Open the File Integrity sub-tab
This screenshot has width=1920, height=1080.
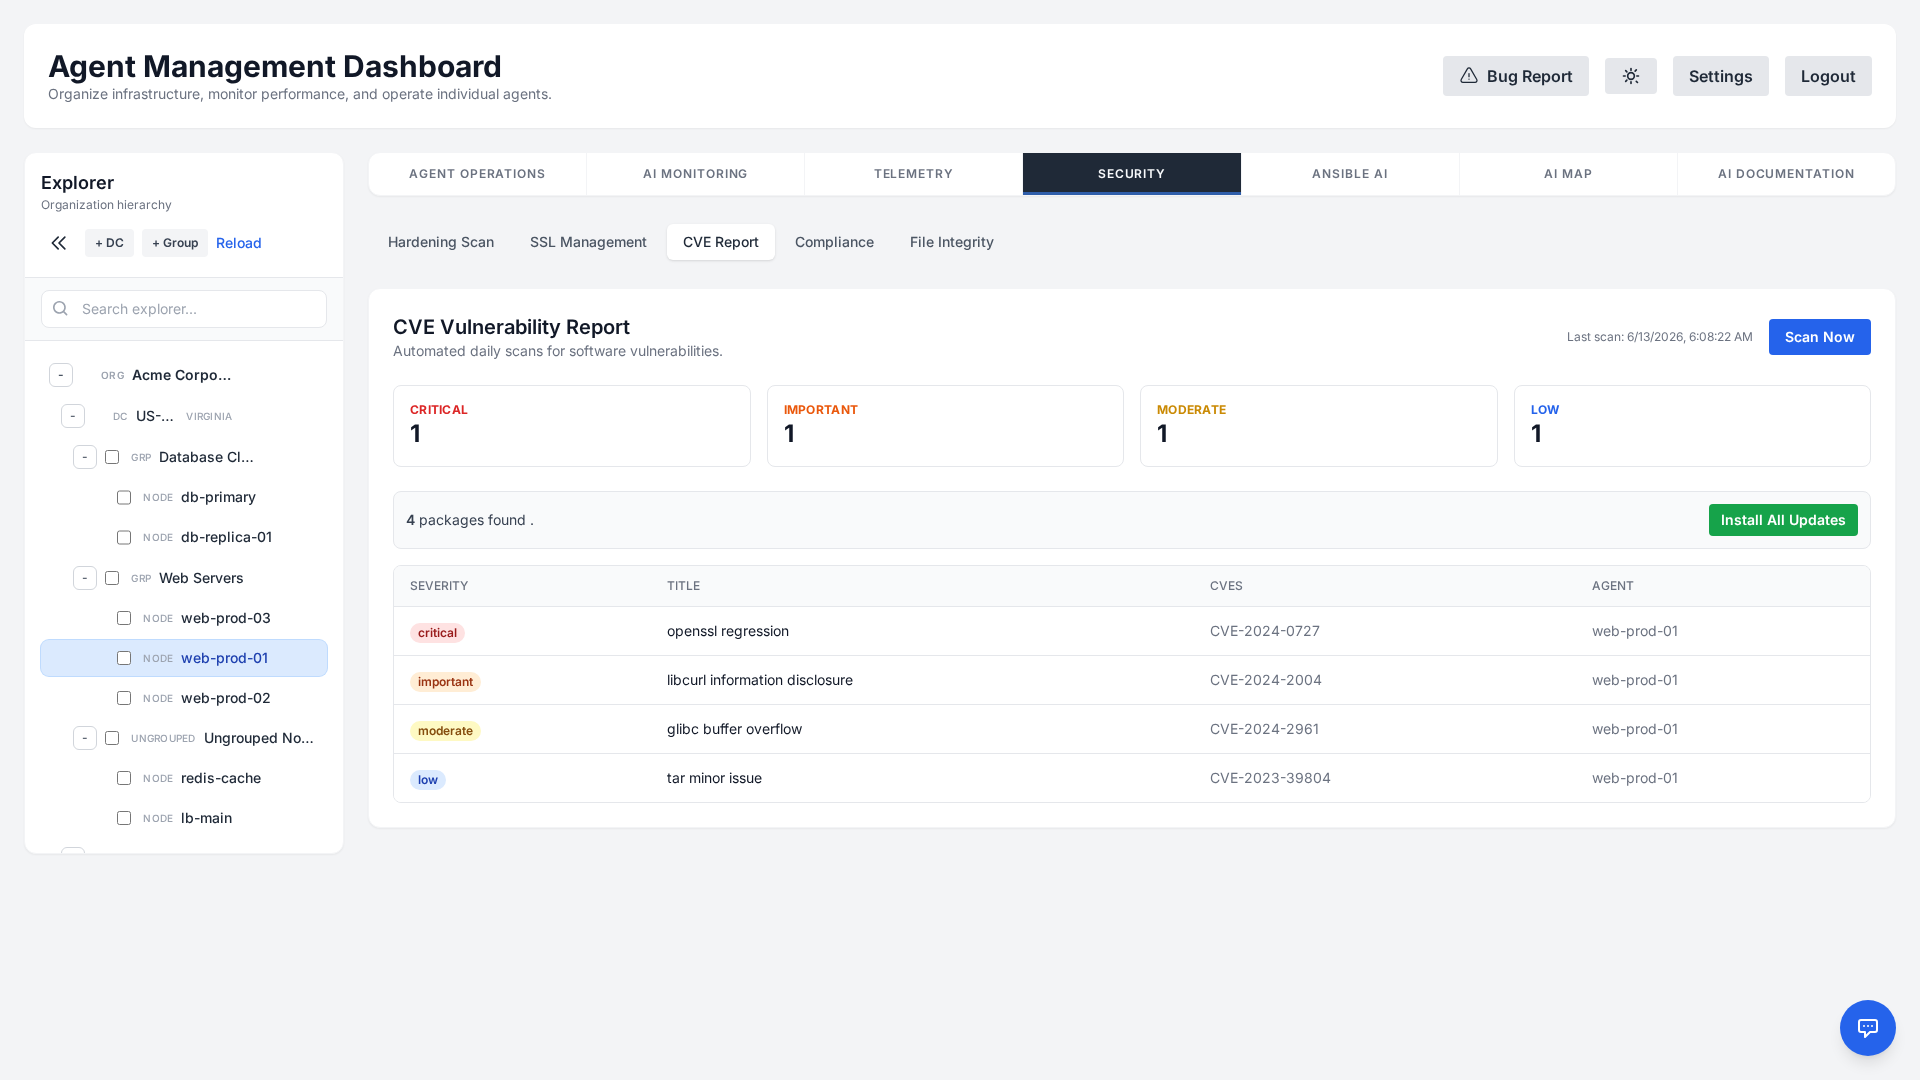pos(952,242)
